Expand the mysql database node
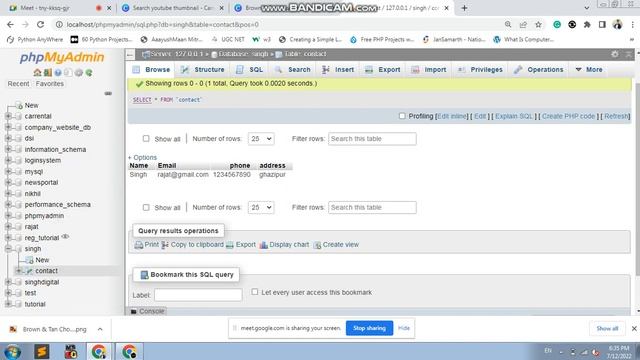The image size is (640, 360). 8,171
